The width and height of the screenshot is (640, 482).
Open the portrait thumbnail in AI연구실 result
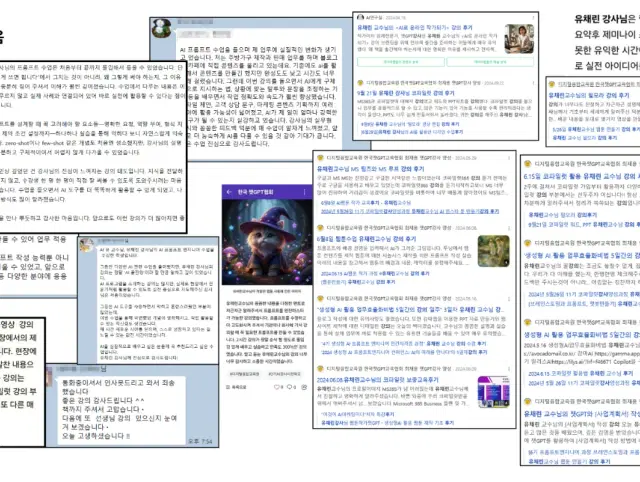pos(519,39)
